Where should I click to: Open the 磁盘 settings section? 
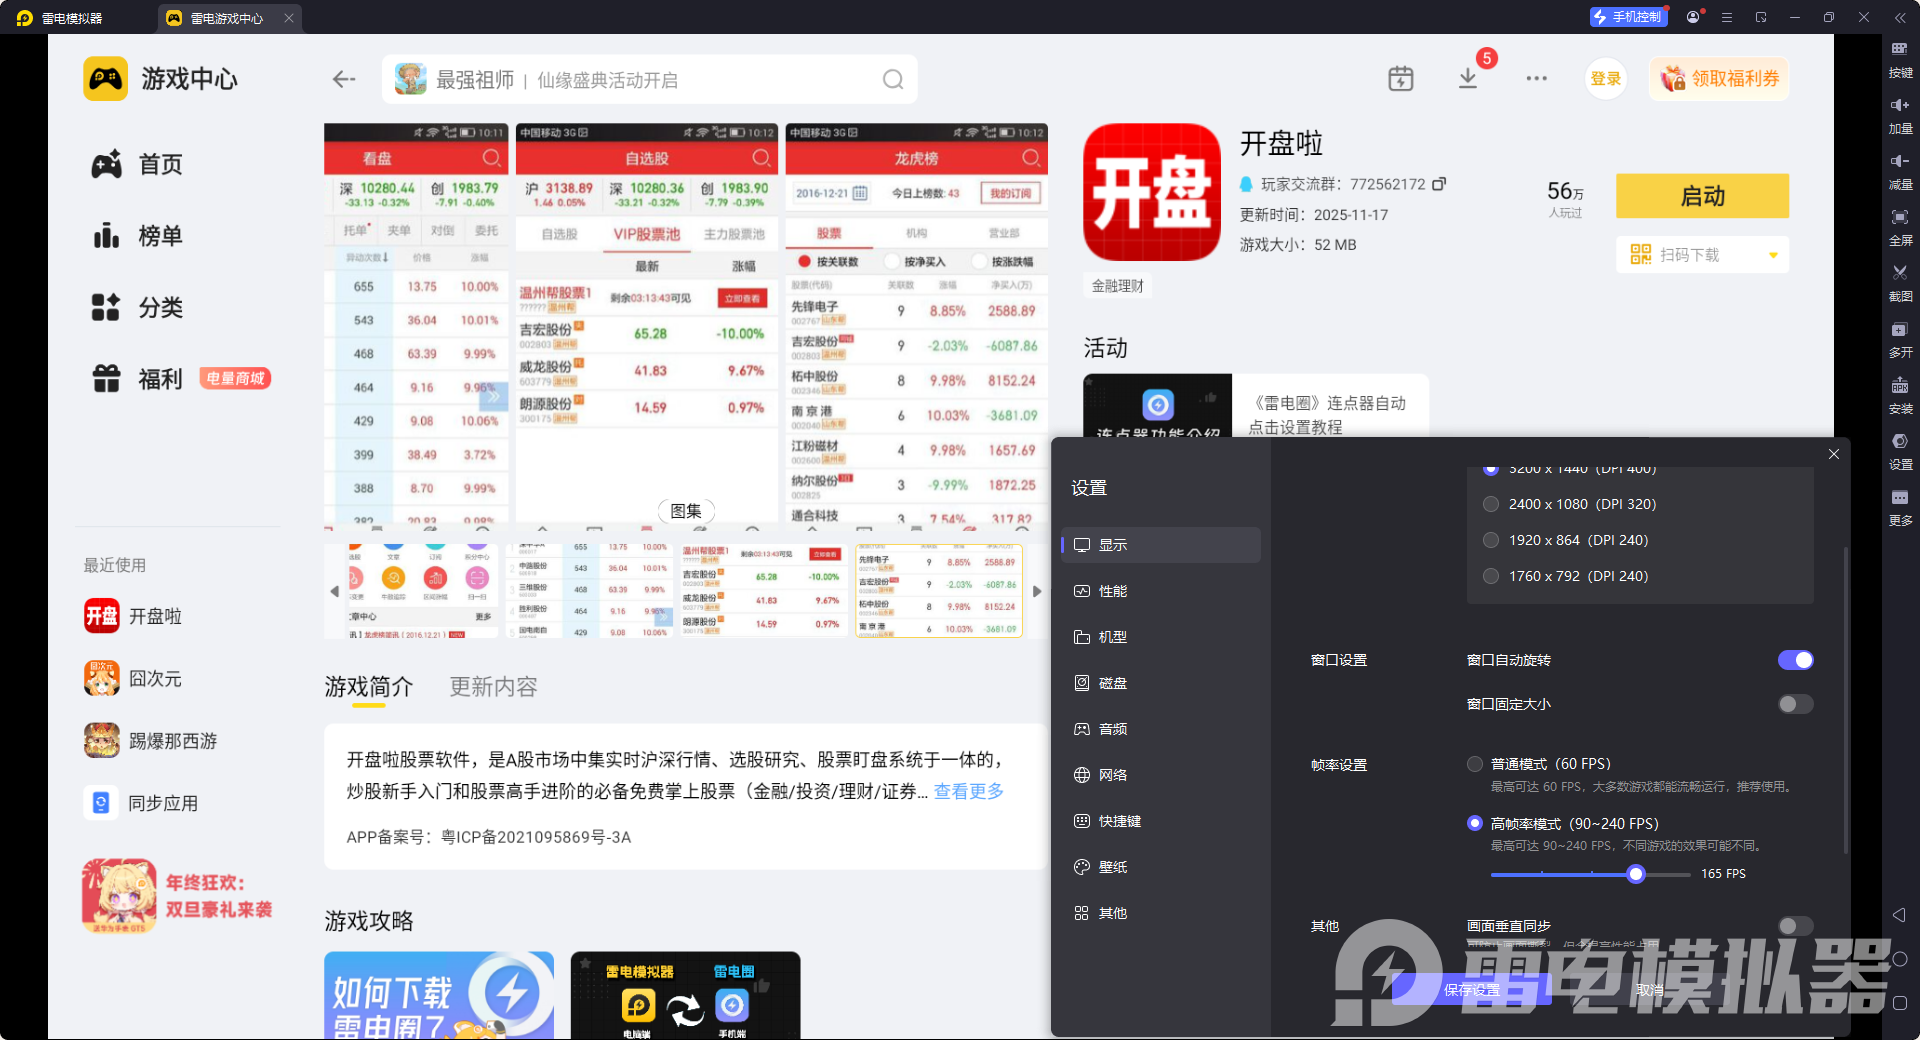(x=1161, y=683)
